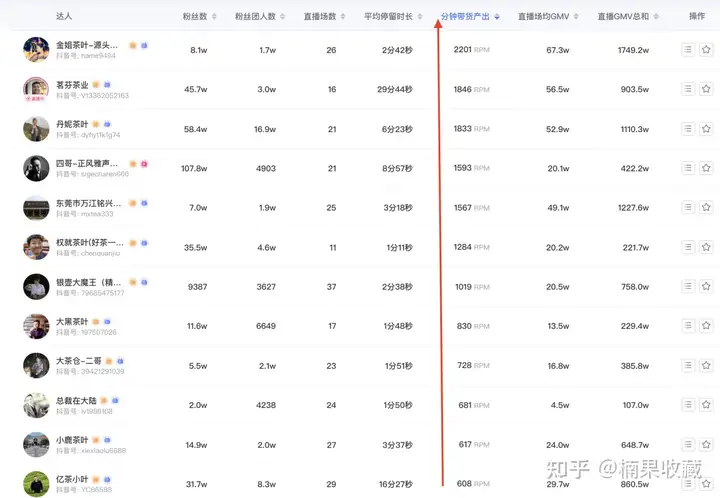Open the list icon for 银壶大魔王 row

pyautogui.click(x=687, y=286)
